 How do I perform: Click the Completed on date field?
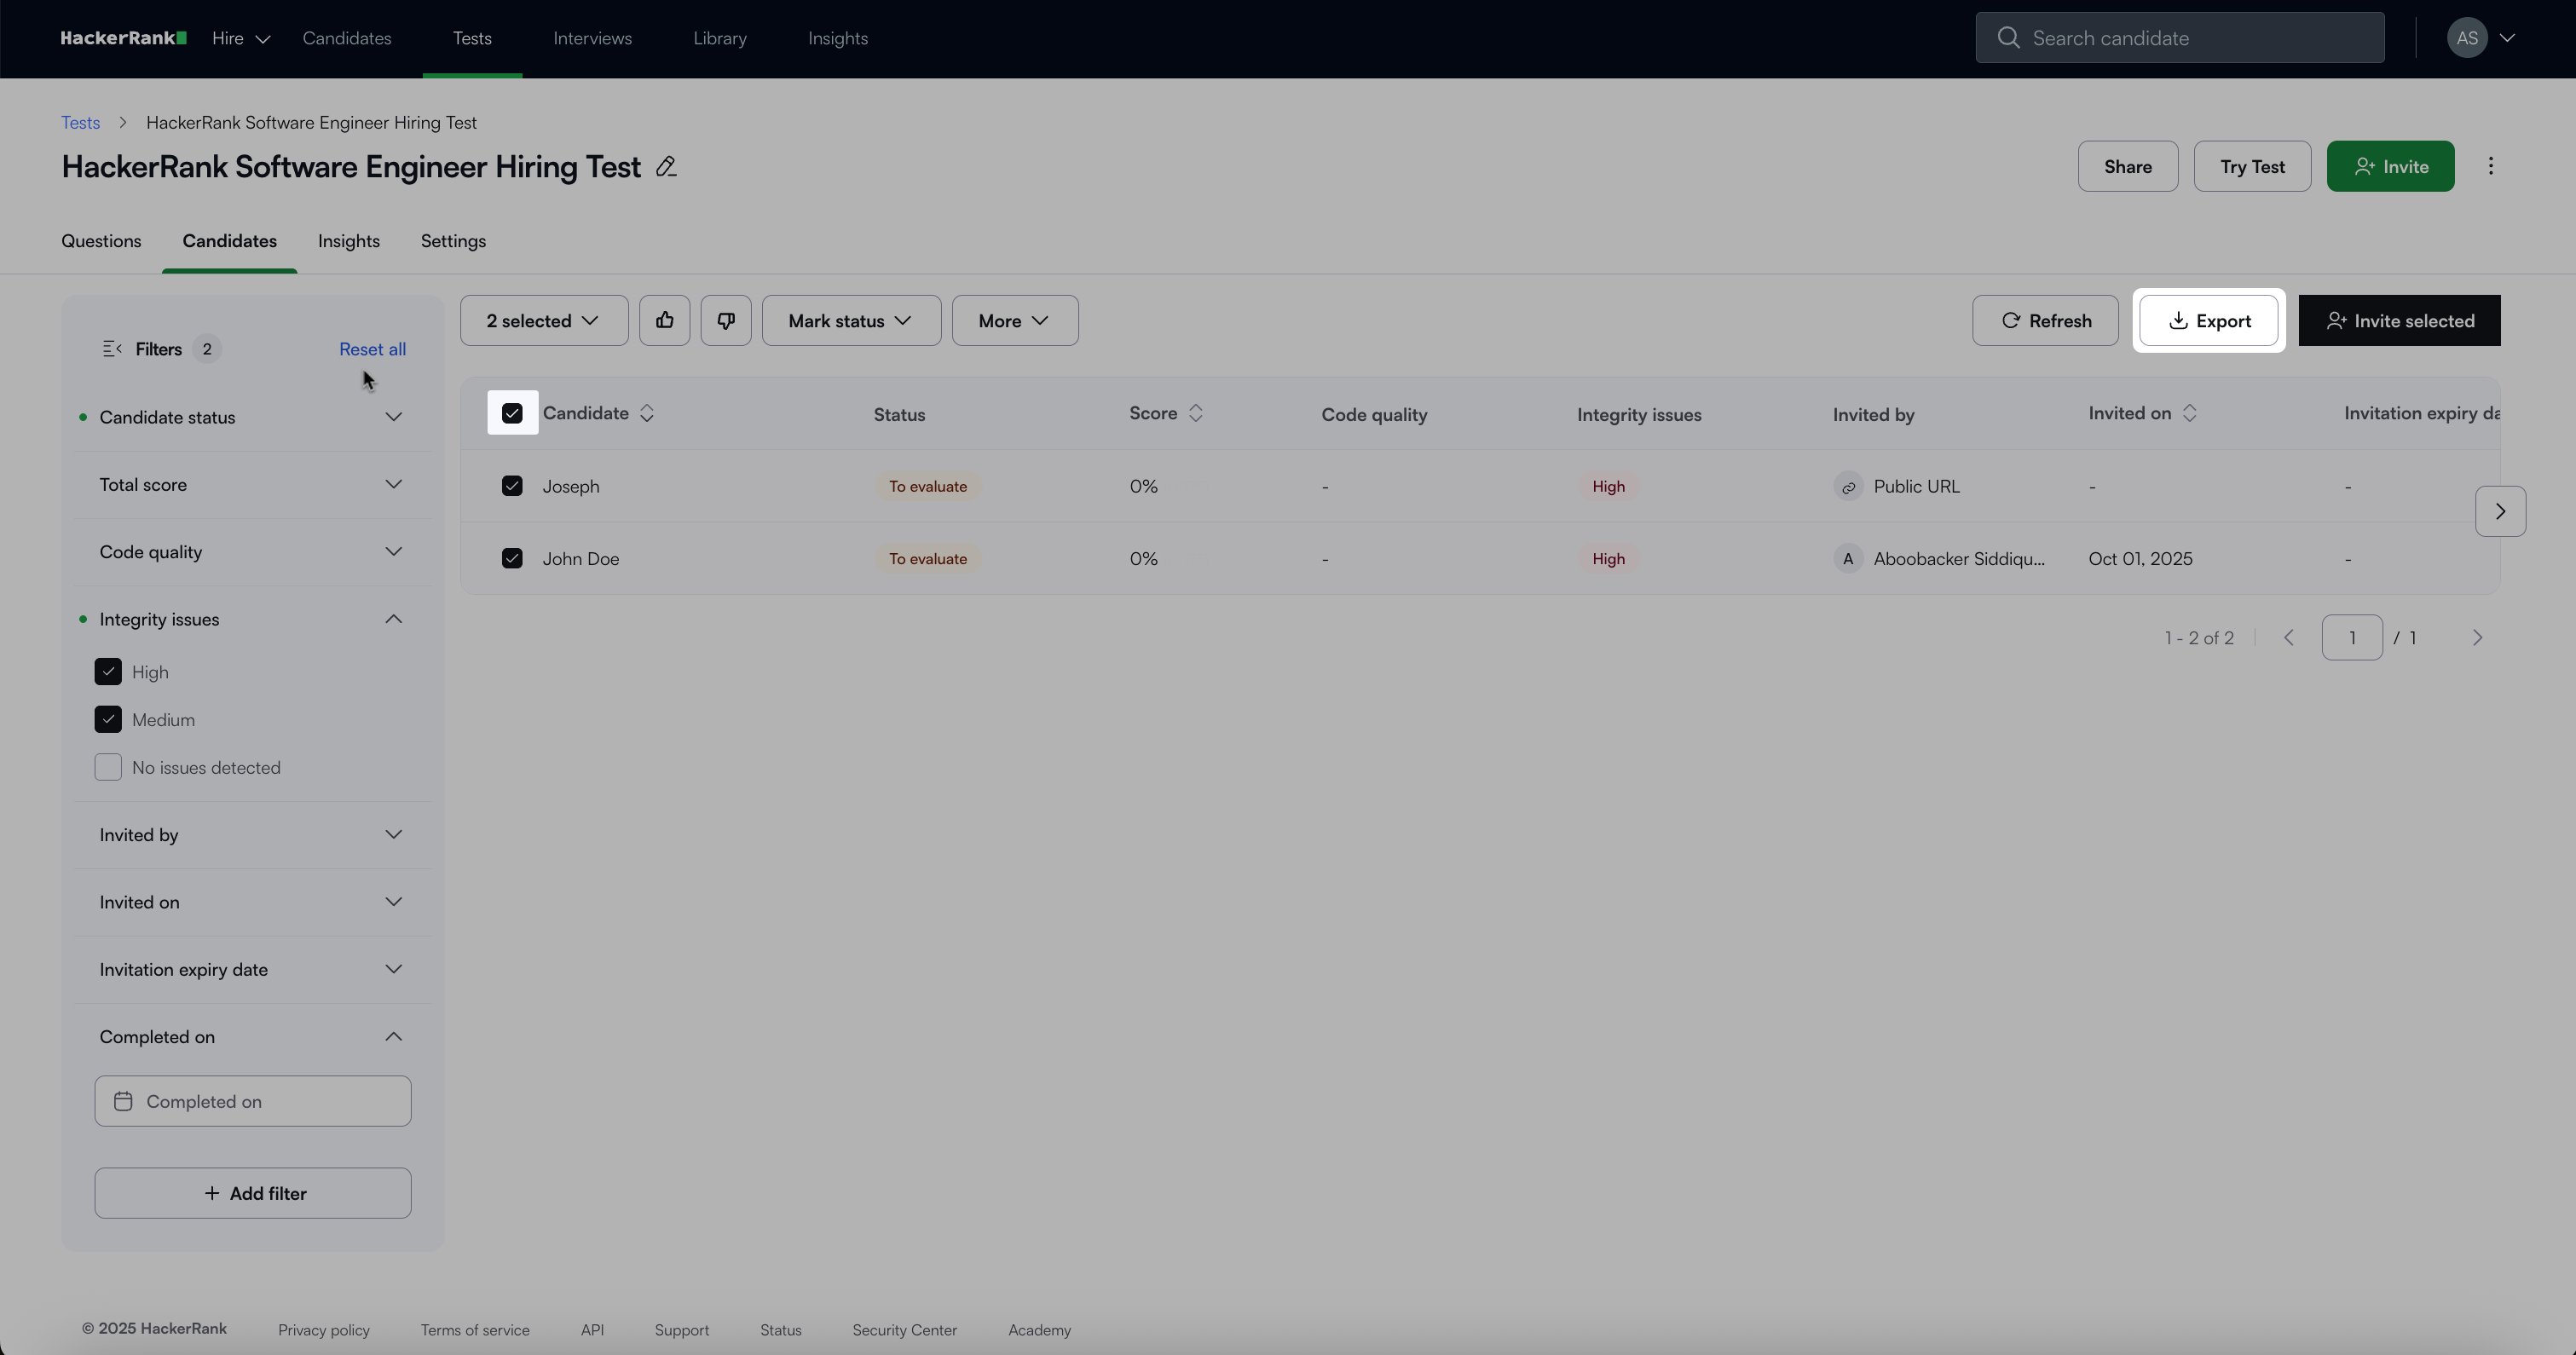coord(252,1101)
